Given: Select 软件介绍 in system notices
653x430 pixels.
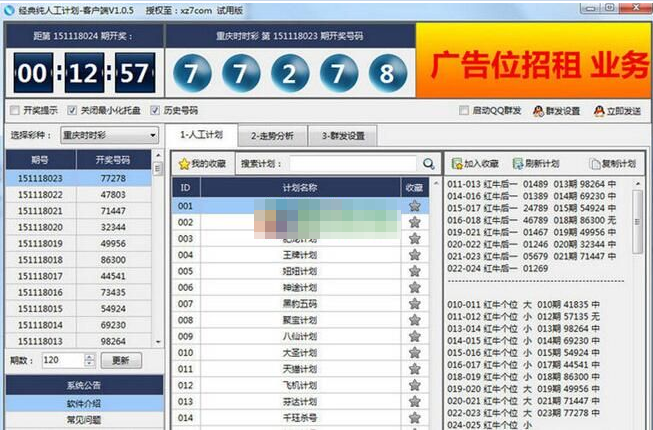Looking at the screenshot, I should tap(83, 403).
